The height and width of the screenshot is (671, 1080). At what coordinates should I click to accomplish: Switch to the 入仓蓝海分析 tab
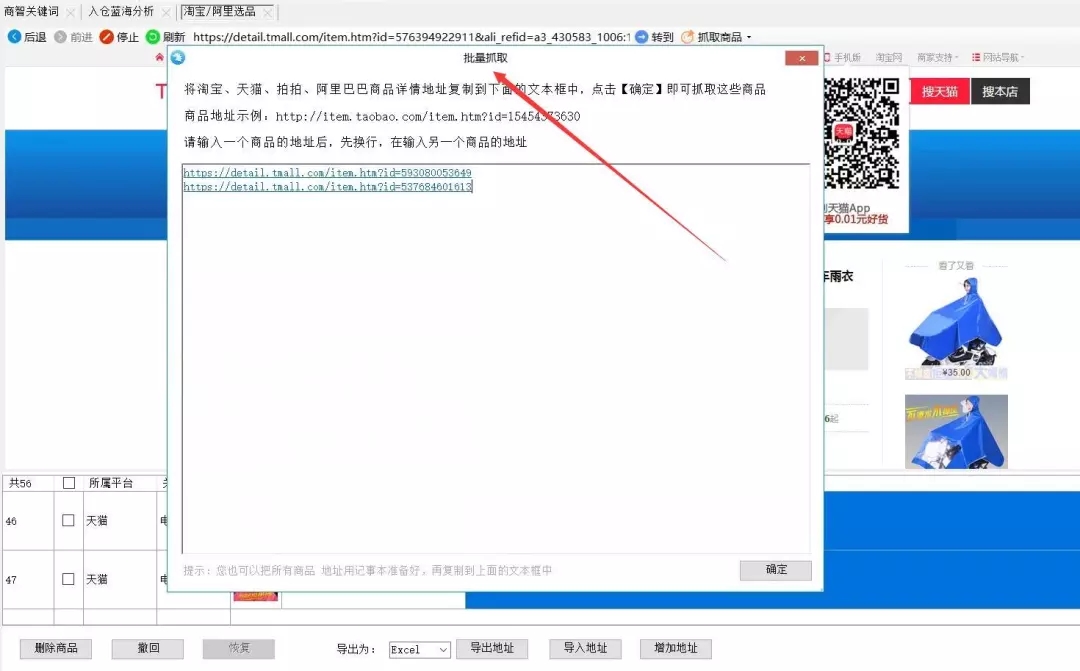click(x=121, y=12)
